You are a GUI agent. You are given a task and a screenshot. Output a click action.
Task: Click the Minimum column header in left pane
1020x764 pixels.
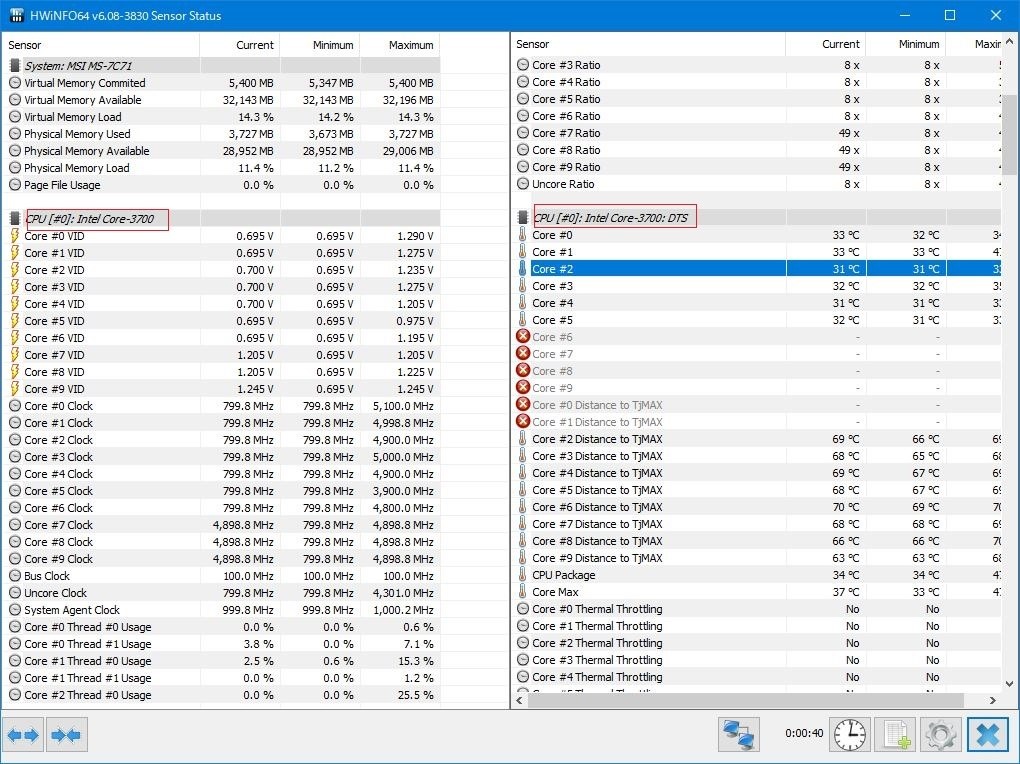tap(320, 45)
